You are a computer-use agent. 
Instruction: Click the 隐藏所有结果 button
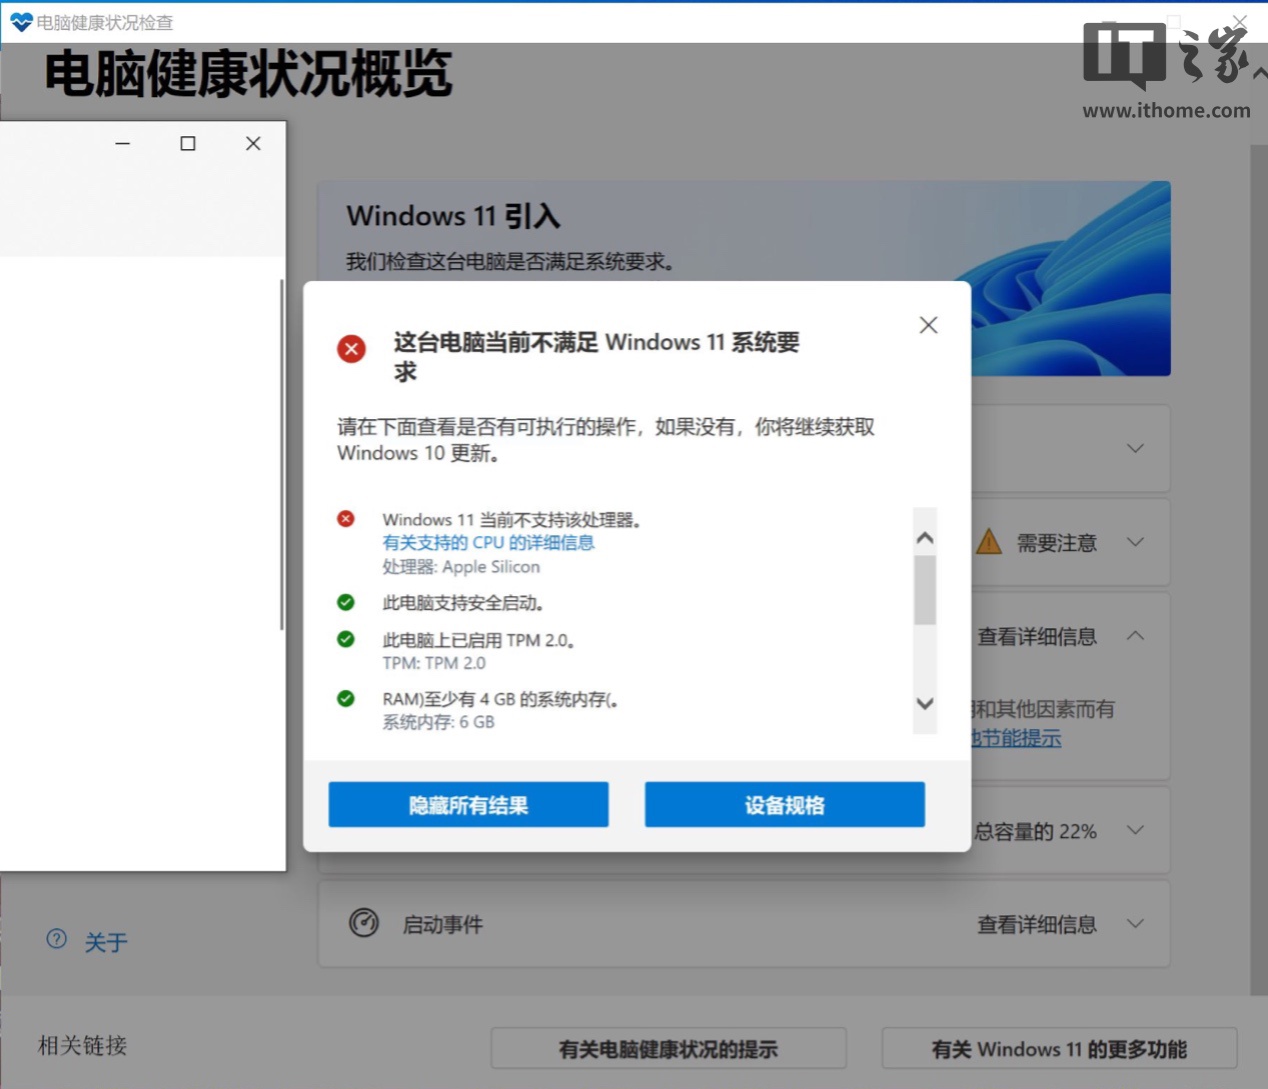pos(468,804)
